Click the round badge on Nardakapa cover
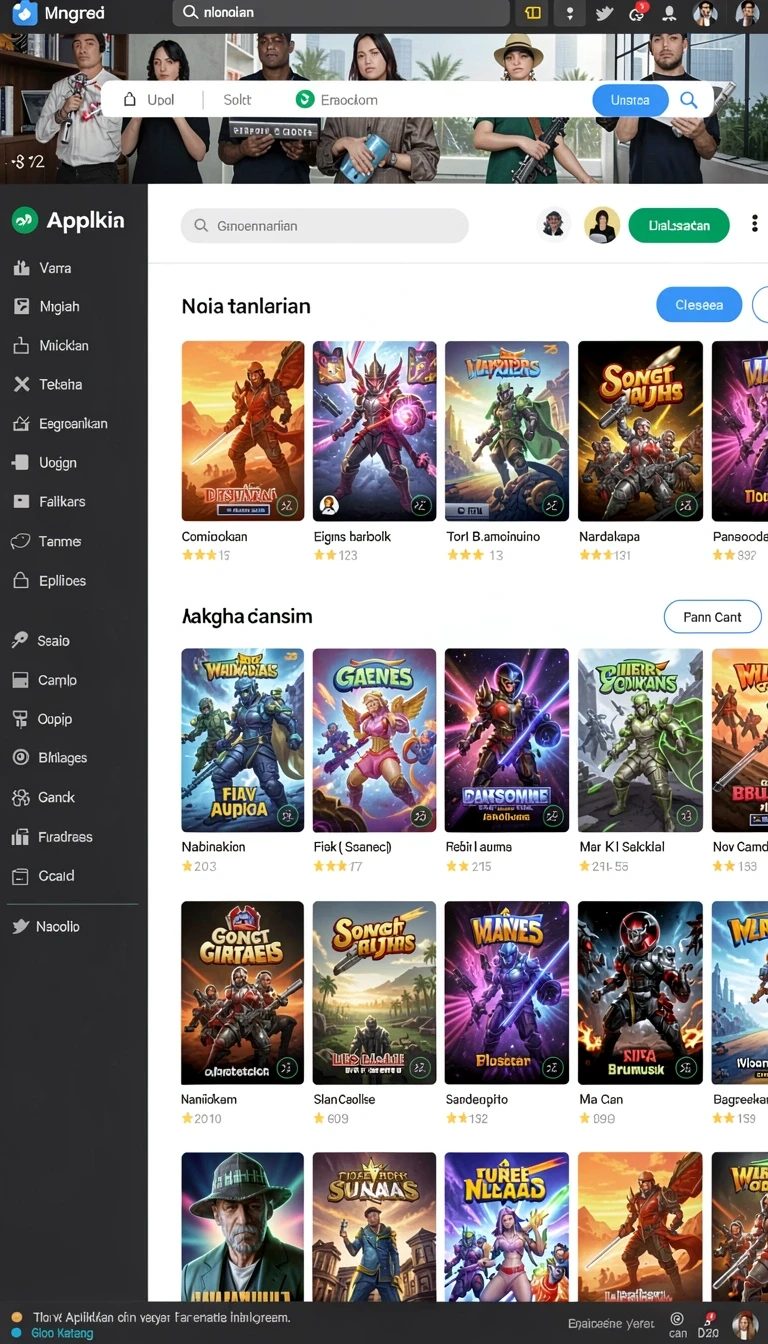Image resolution: width=768 pixels, height=1344 pixels. (686, 505)
